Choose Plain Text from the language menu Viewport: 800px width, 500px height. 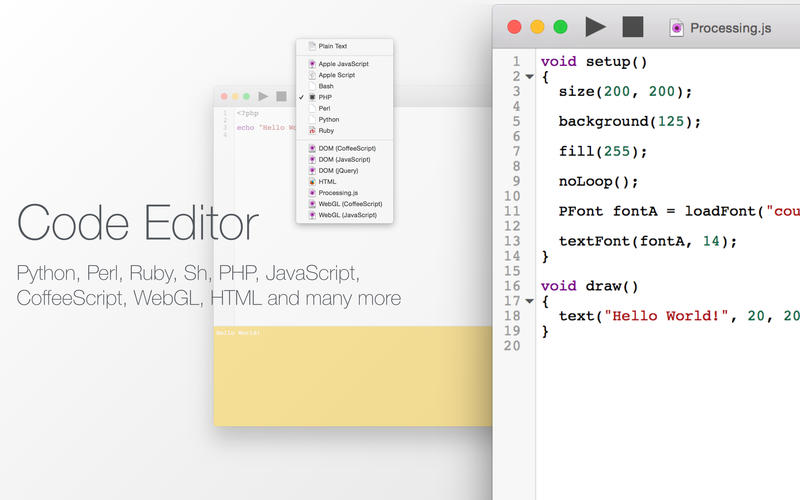(x=344, y=46)
